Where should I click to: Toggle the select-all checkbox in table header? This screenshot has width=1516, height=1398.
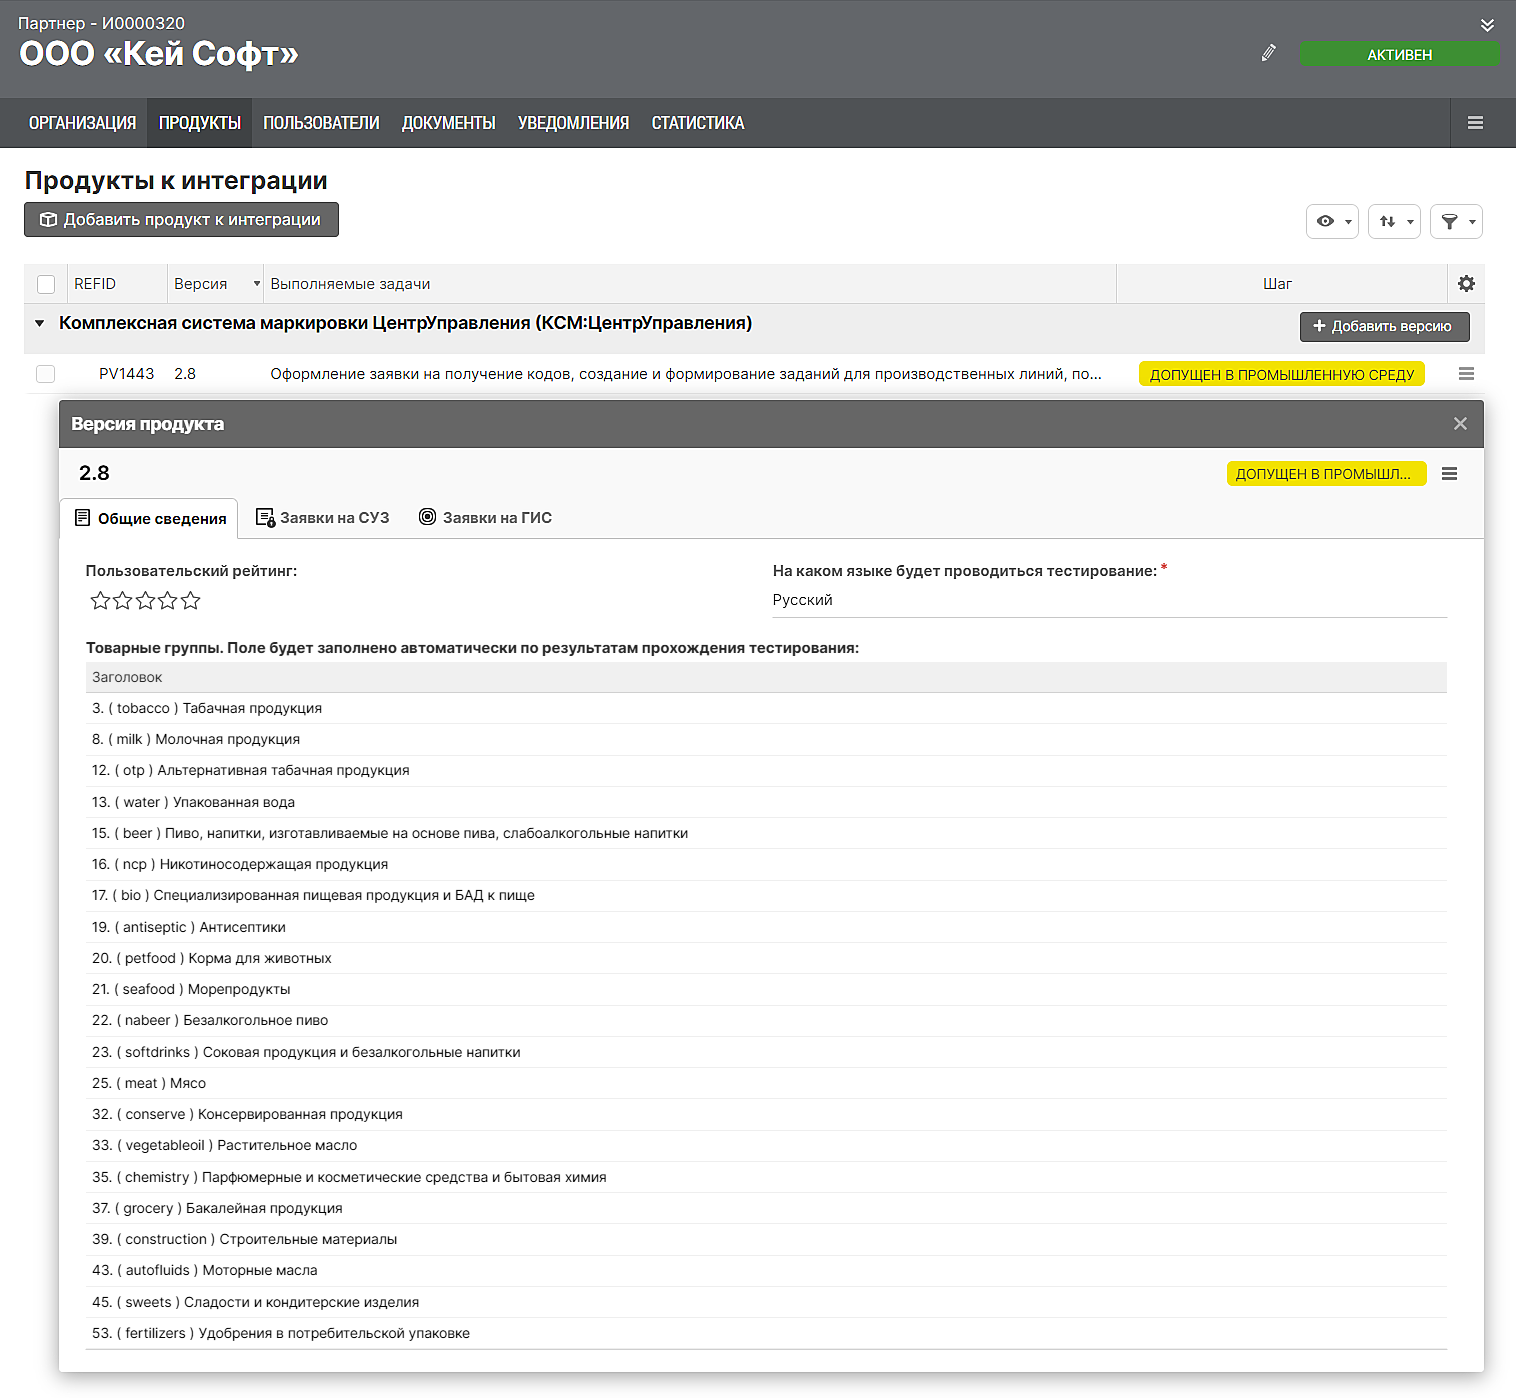click(x=46, y=284)
